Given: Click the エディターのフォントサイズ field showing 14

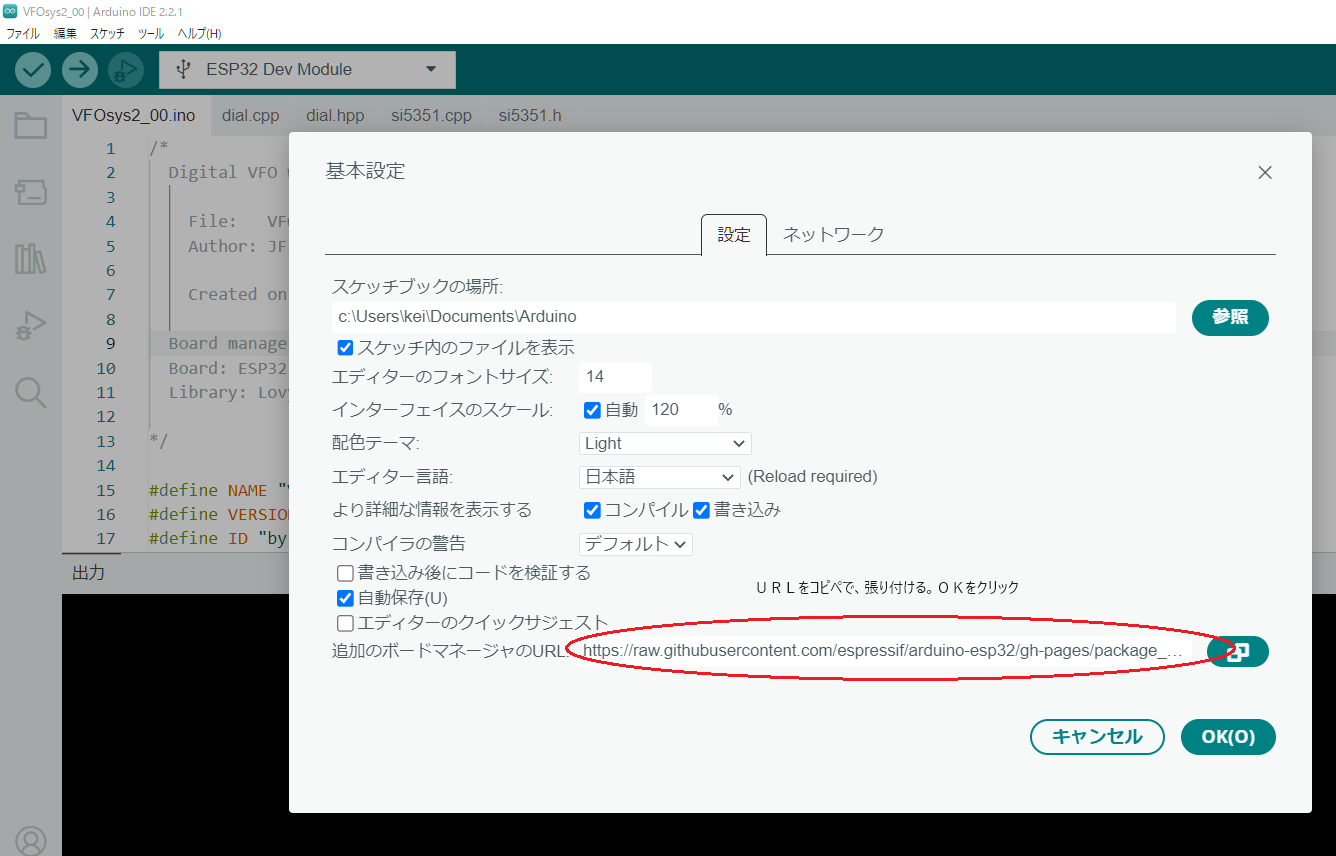Looking at the screenshot, I should (615, 377).
